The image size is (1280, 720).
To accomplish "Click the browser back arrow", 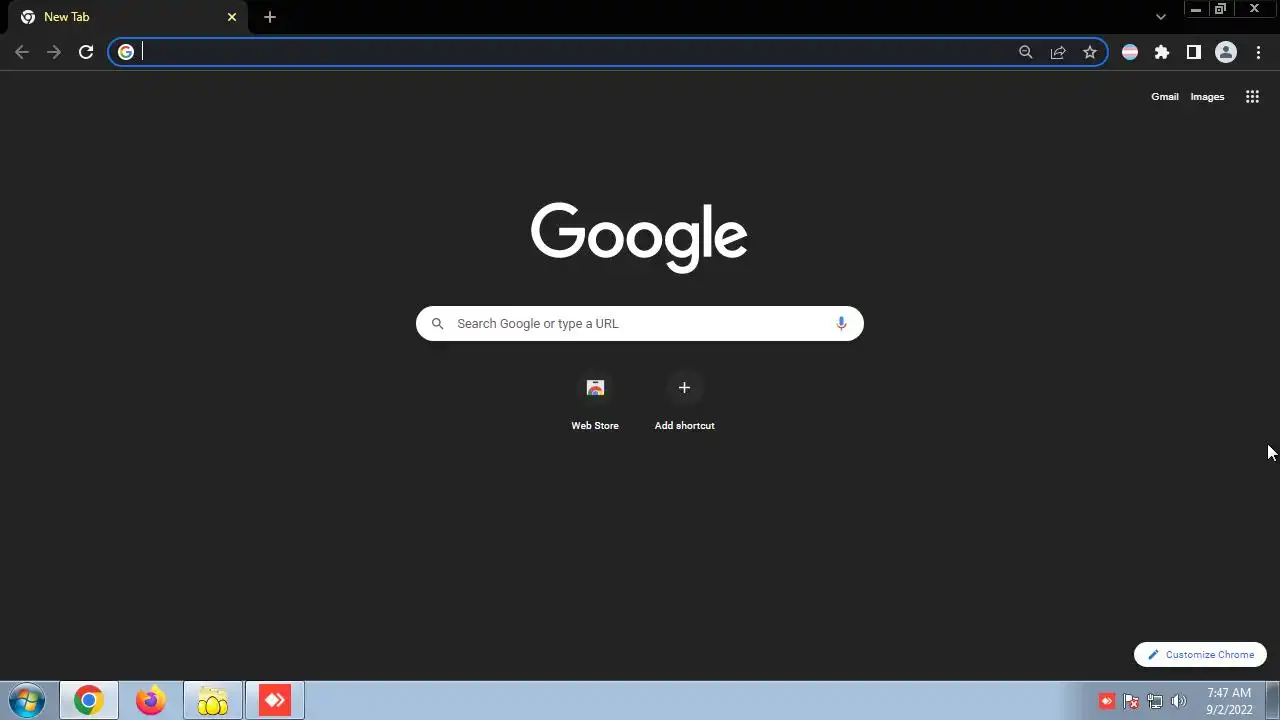I will coord(22,52).
